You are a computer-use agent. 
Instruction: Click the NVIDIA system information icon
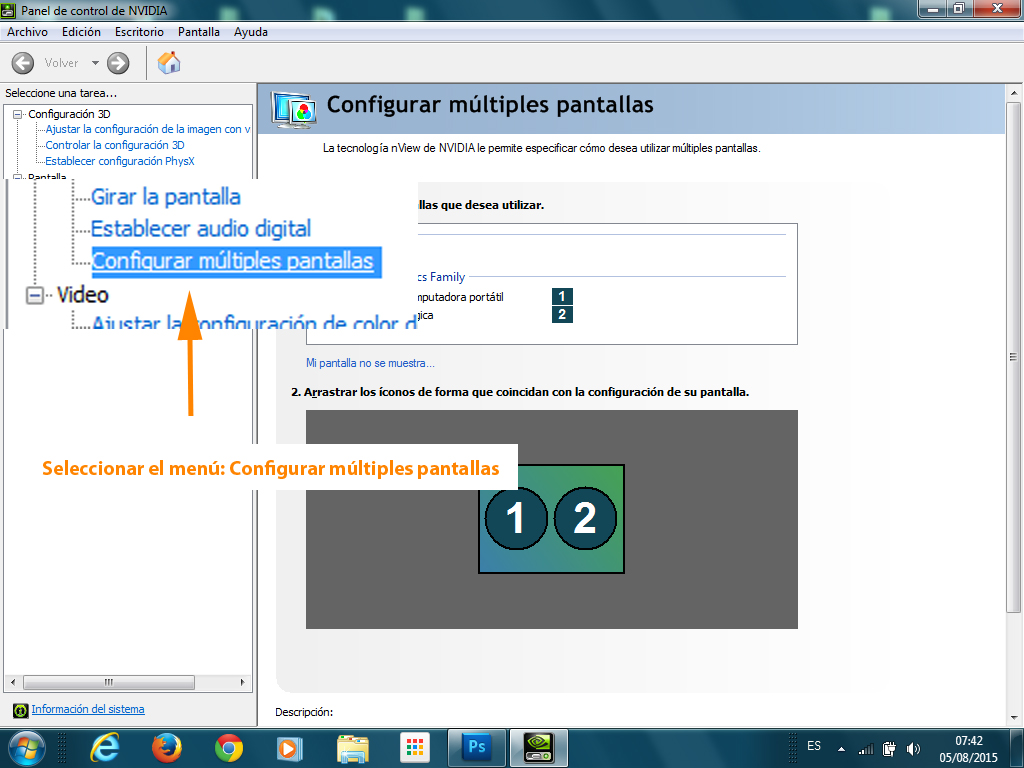point(20,710)
